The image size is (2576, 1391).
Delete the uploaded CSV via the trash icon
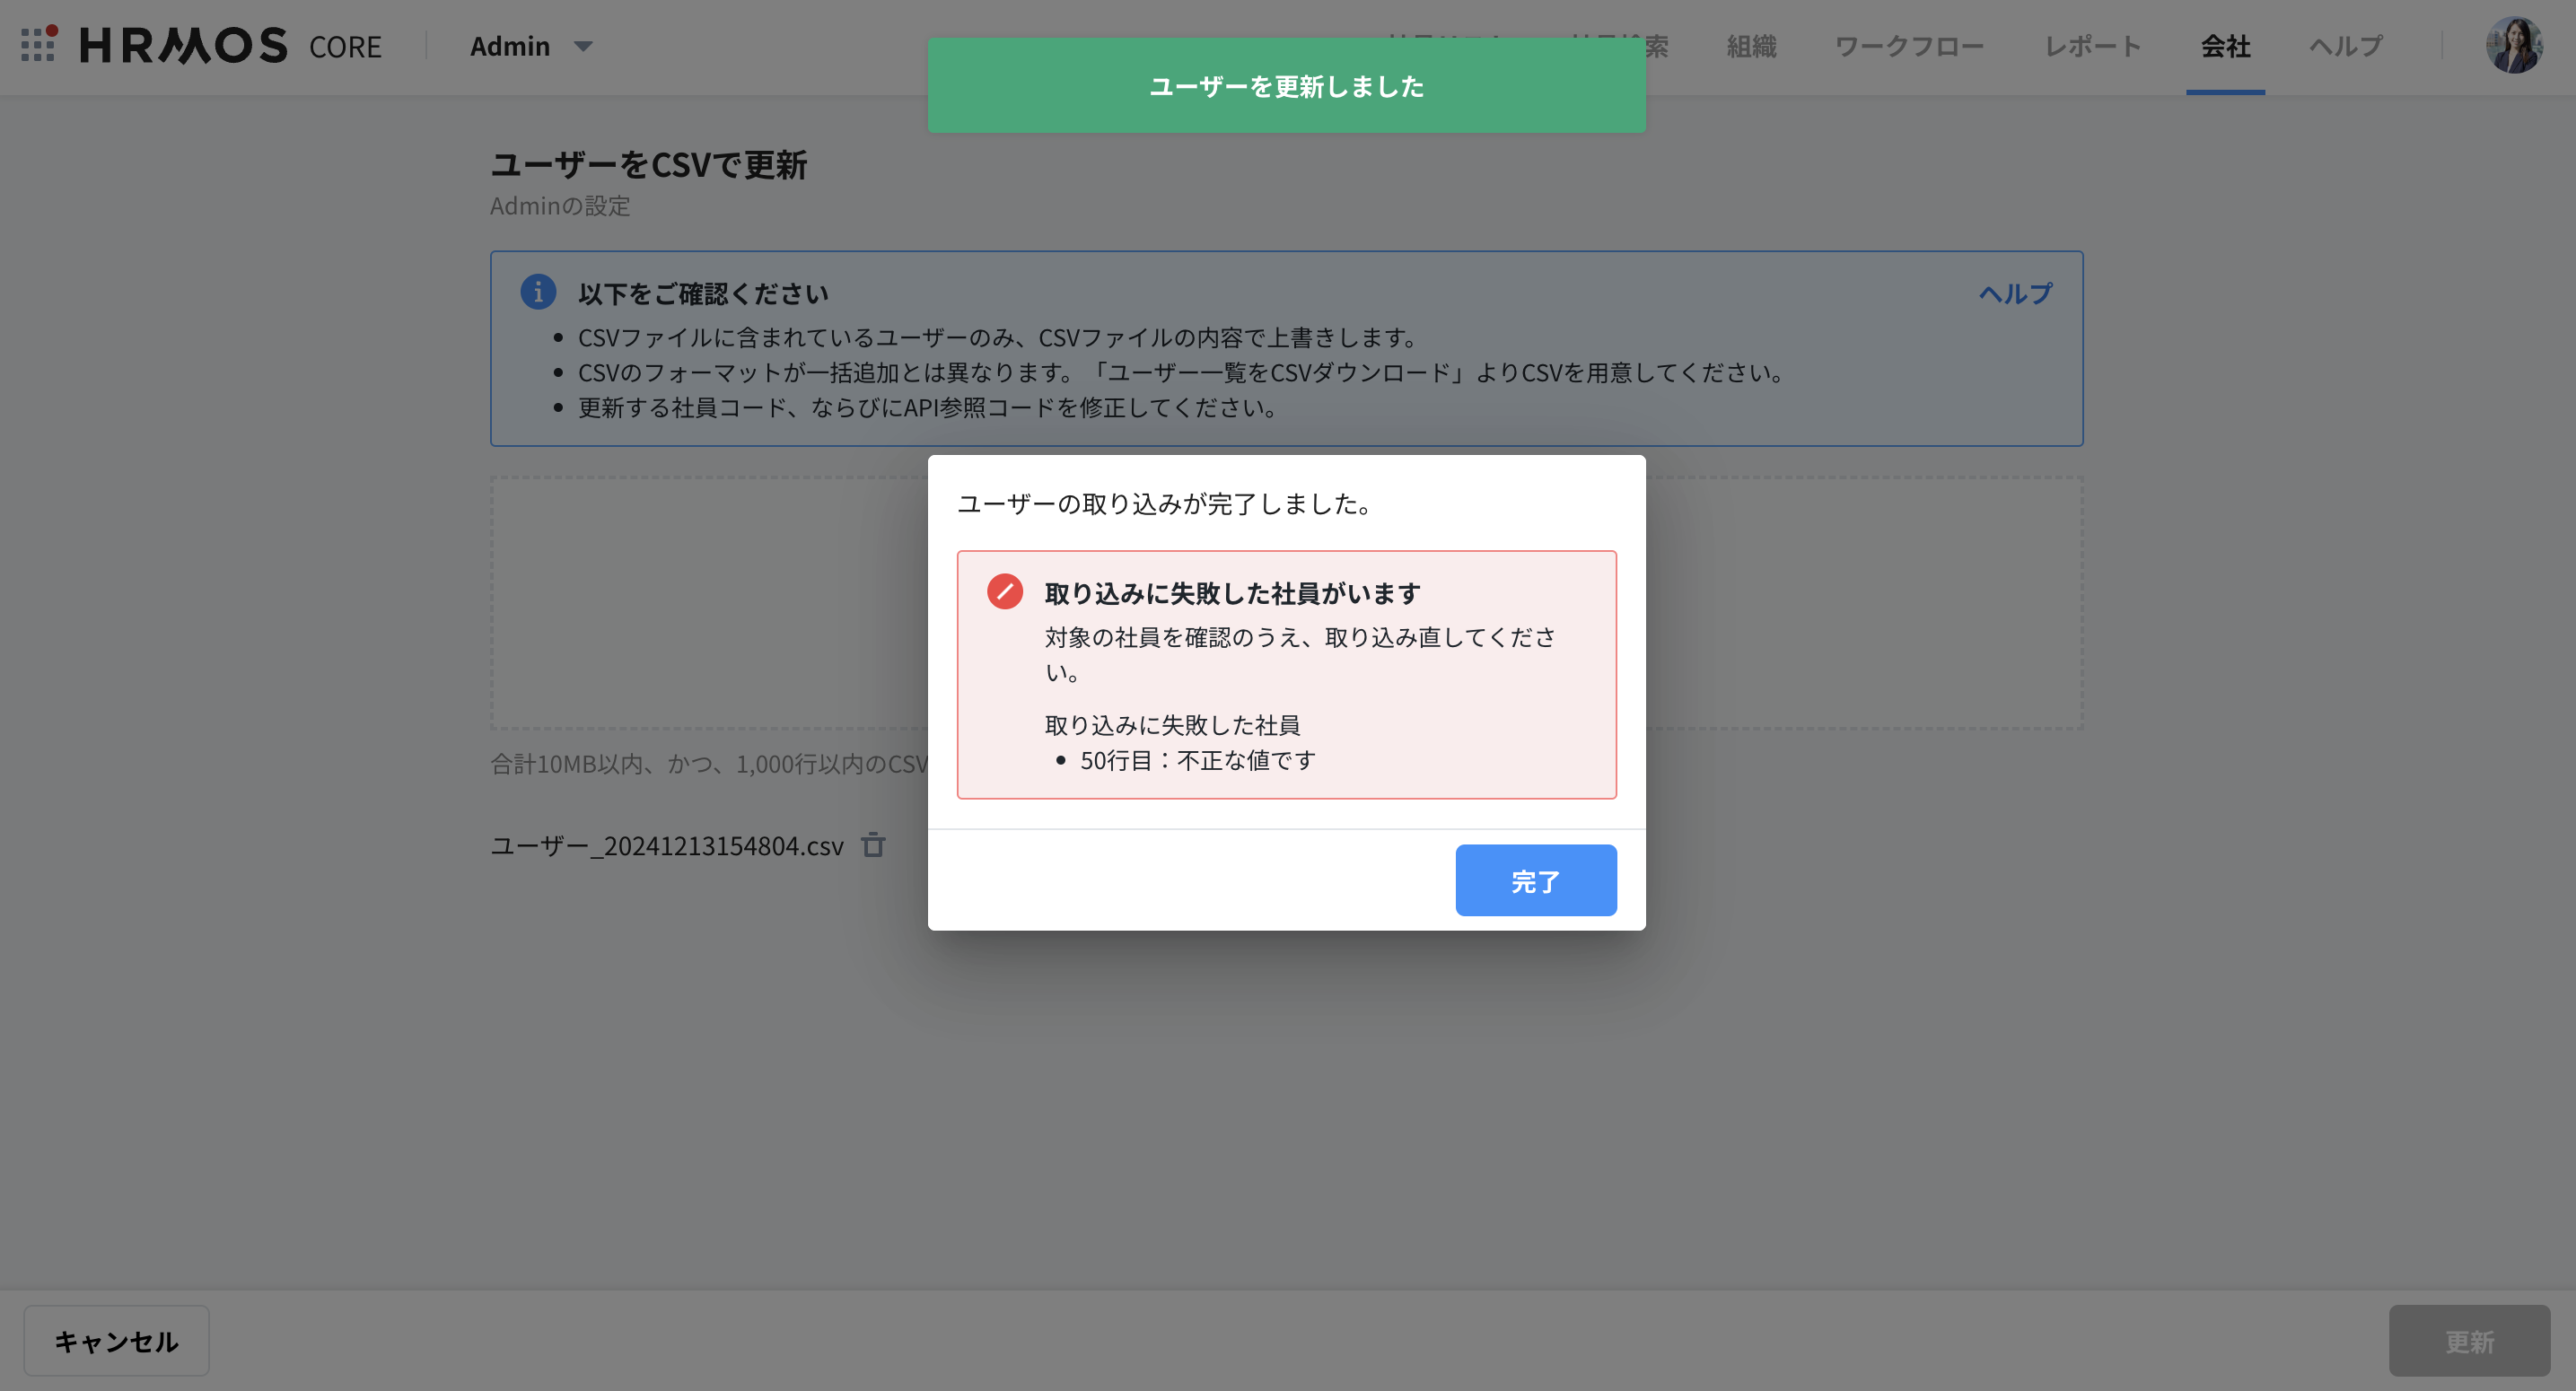[x=873, y=845]
